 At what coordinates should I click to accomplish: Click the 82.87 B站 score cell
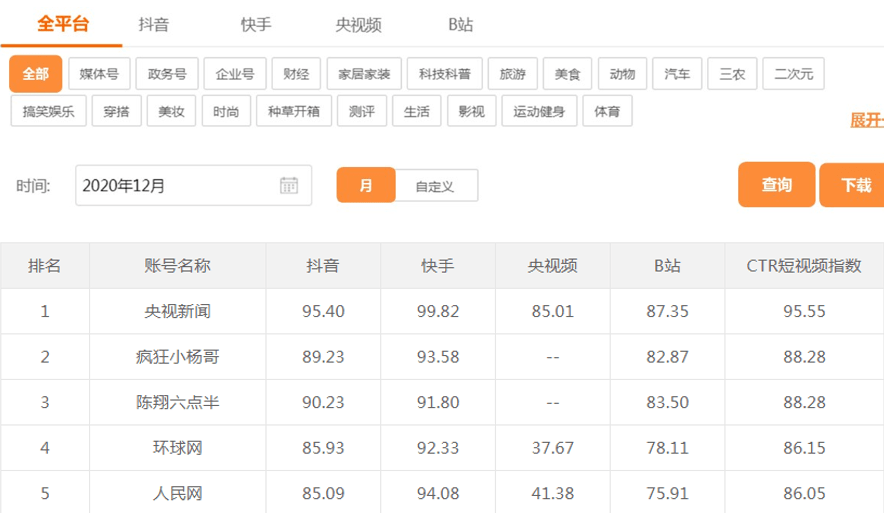pyautogui.click(x=668, y=357)
